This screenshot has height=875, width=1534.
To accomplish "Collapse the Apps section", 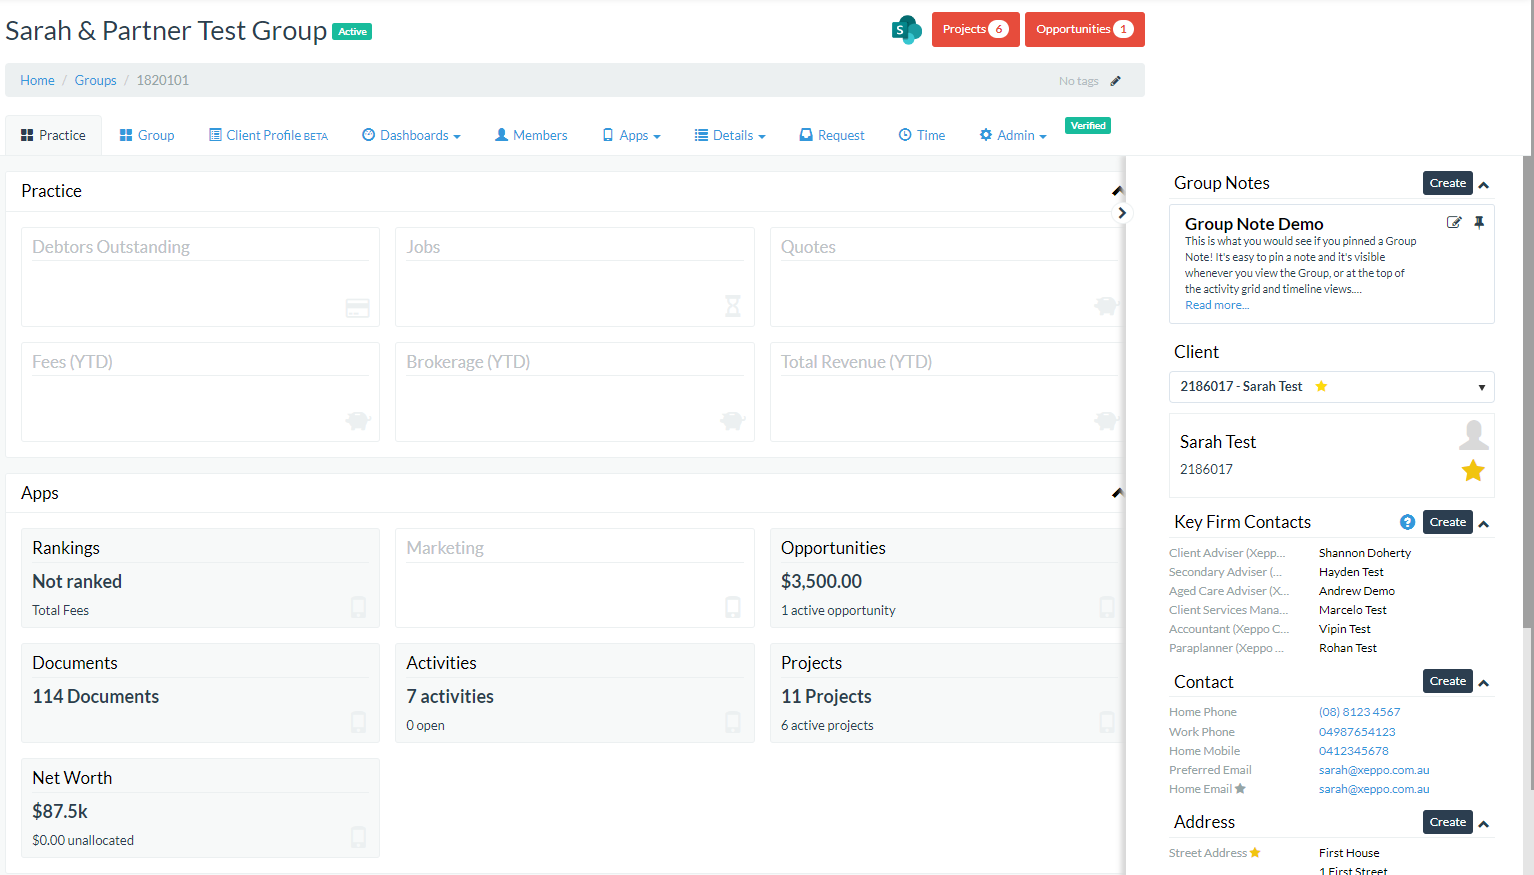I will coord(1117,493).
